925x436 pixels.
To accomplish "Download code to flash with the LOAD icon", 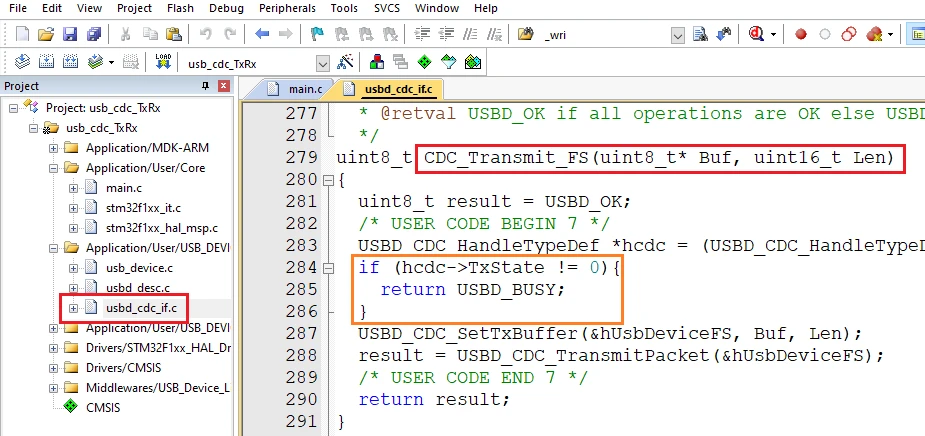I will (163, 62).
